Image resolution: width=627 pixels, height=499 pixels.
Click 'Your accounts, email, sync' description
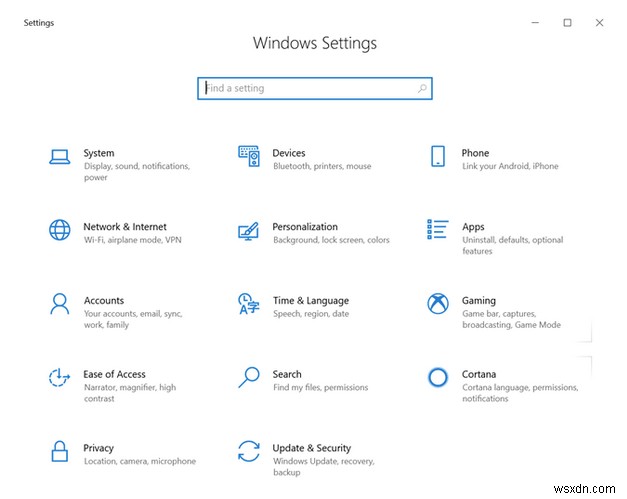(133, 319)
